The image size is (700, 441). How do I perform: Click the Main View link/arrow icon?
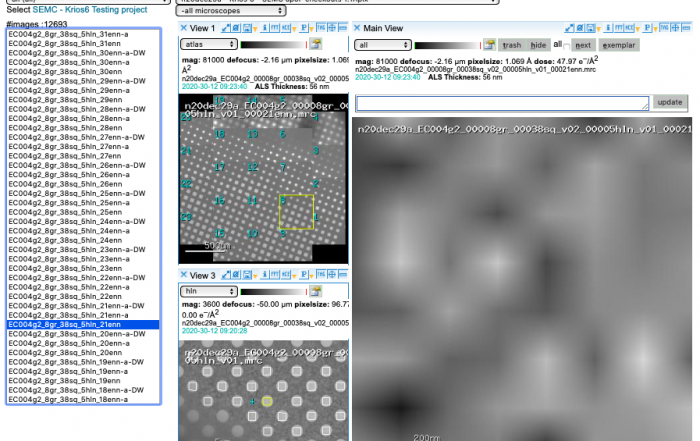tap(569, 28)
